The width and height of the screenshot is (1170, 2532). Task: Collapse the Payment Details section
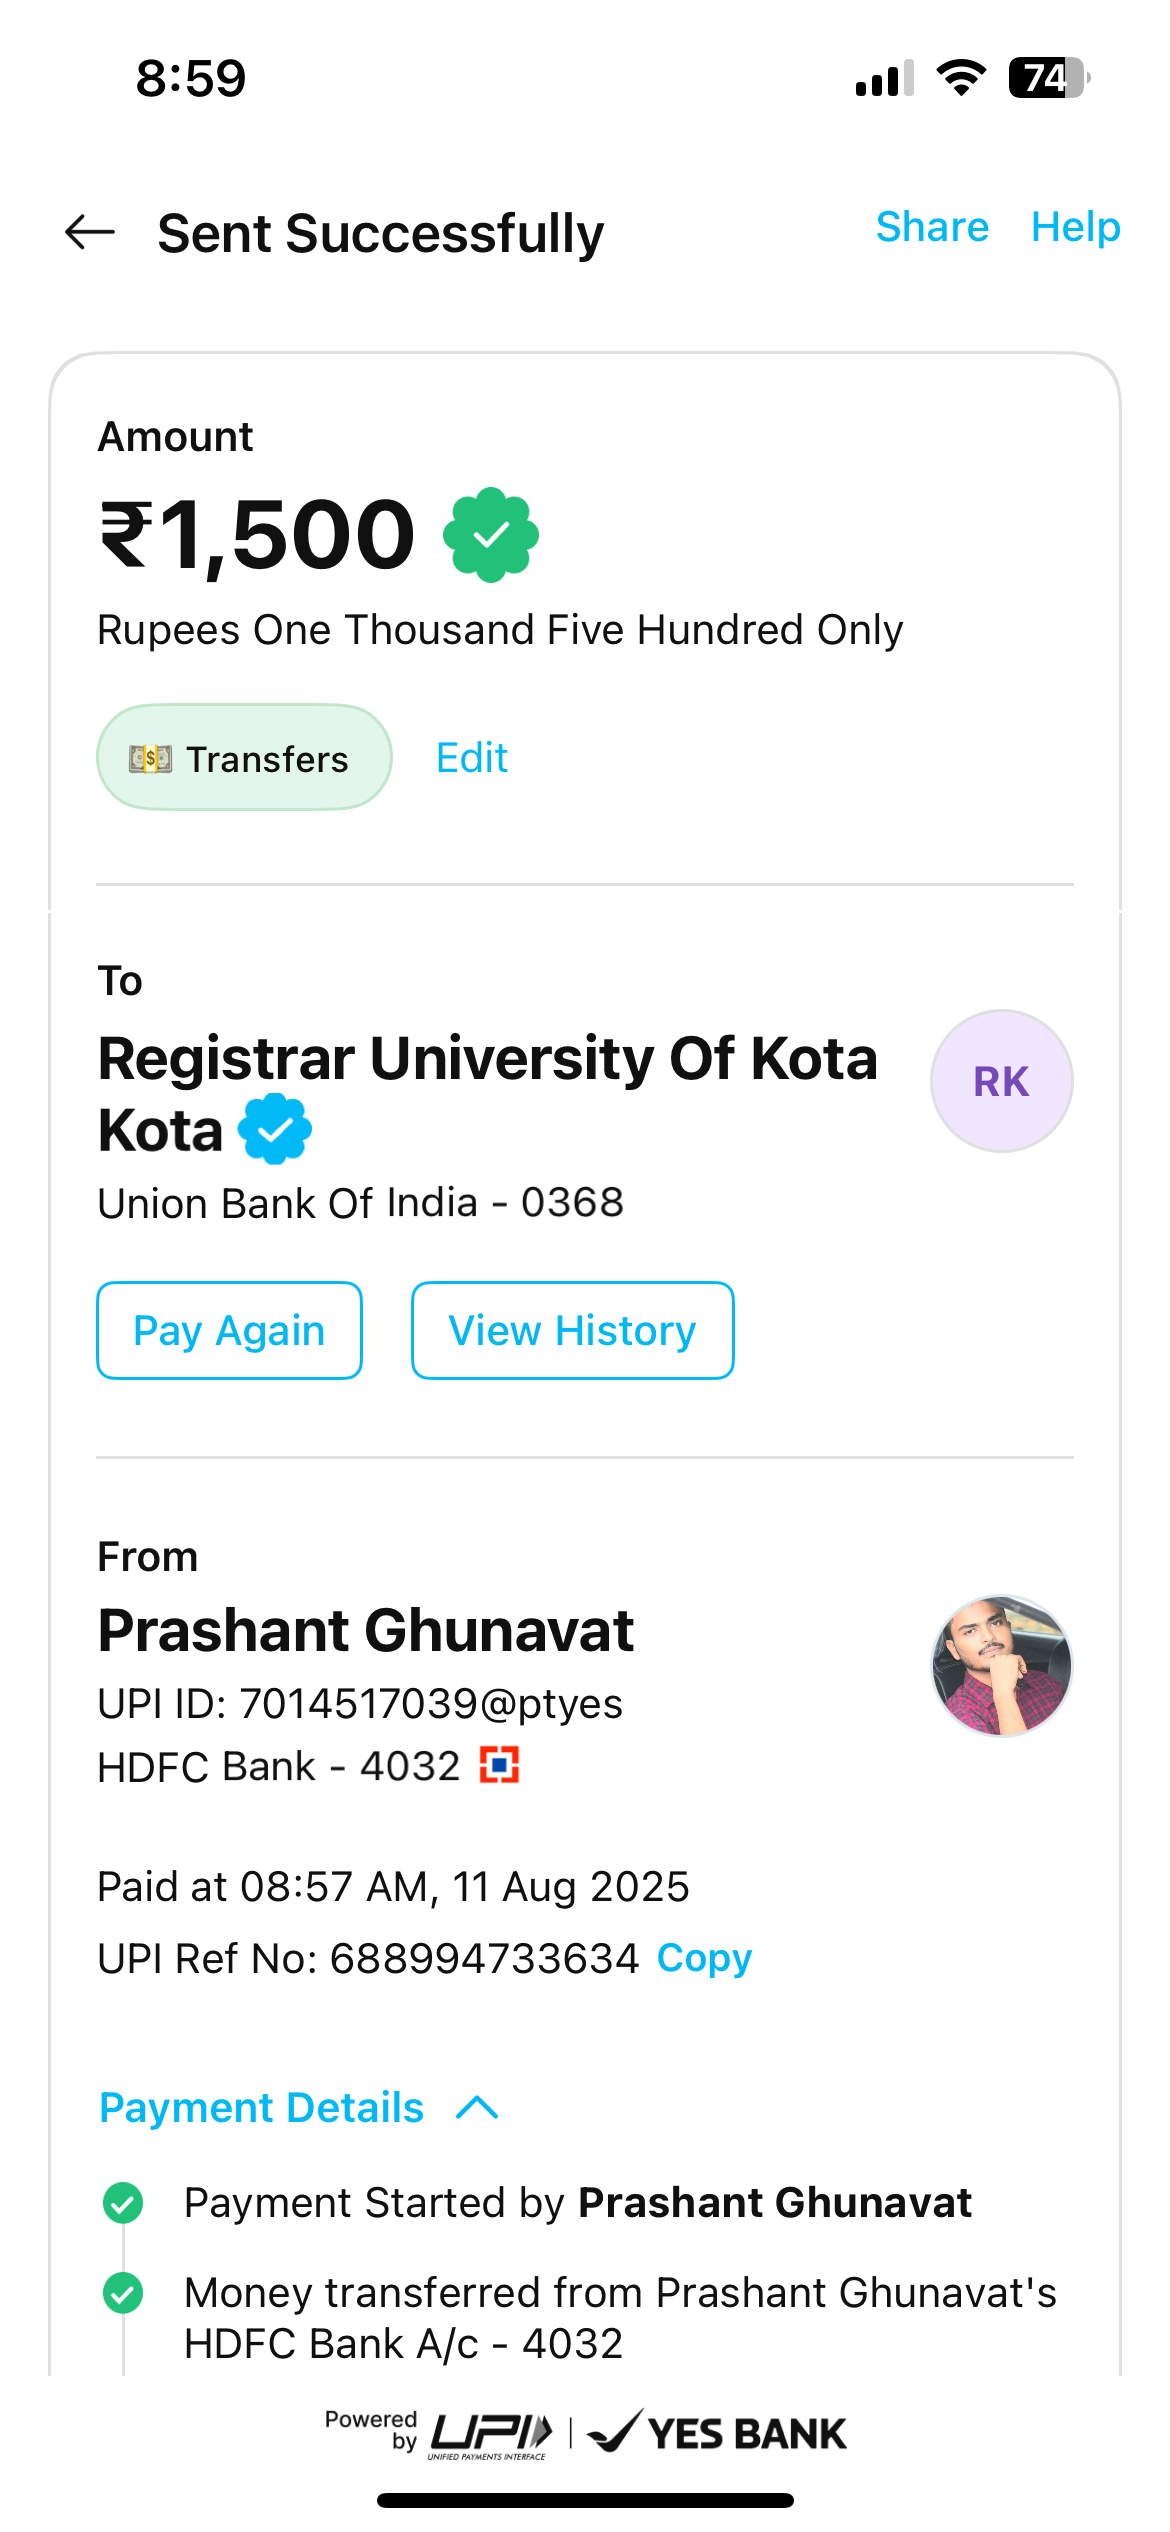[x=262, y=2108]
